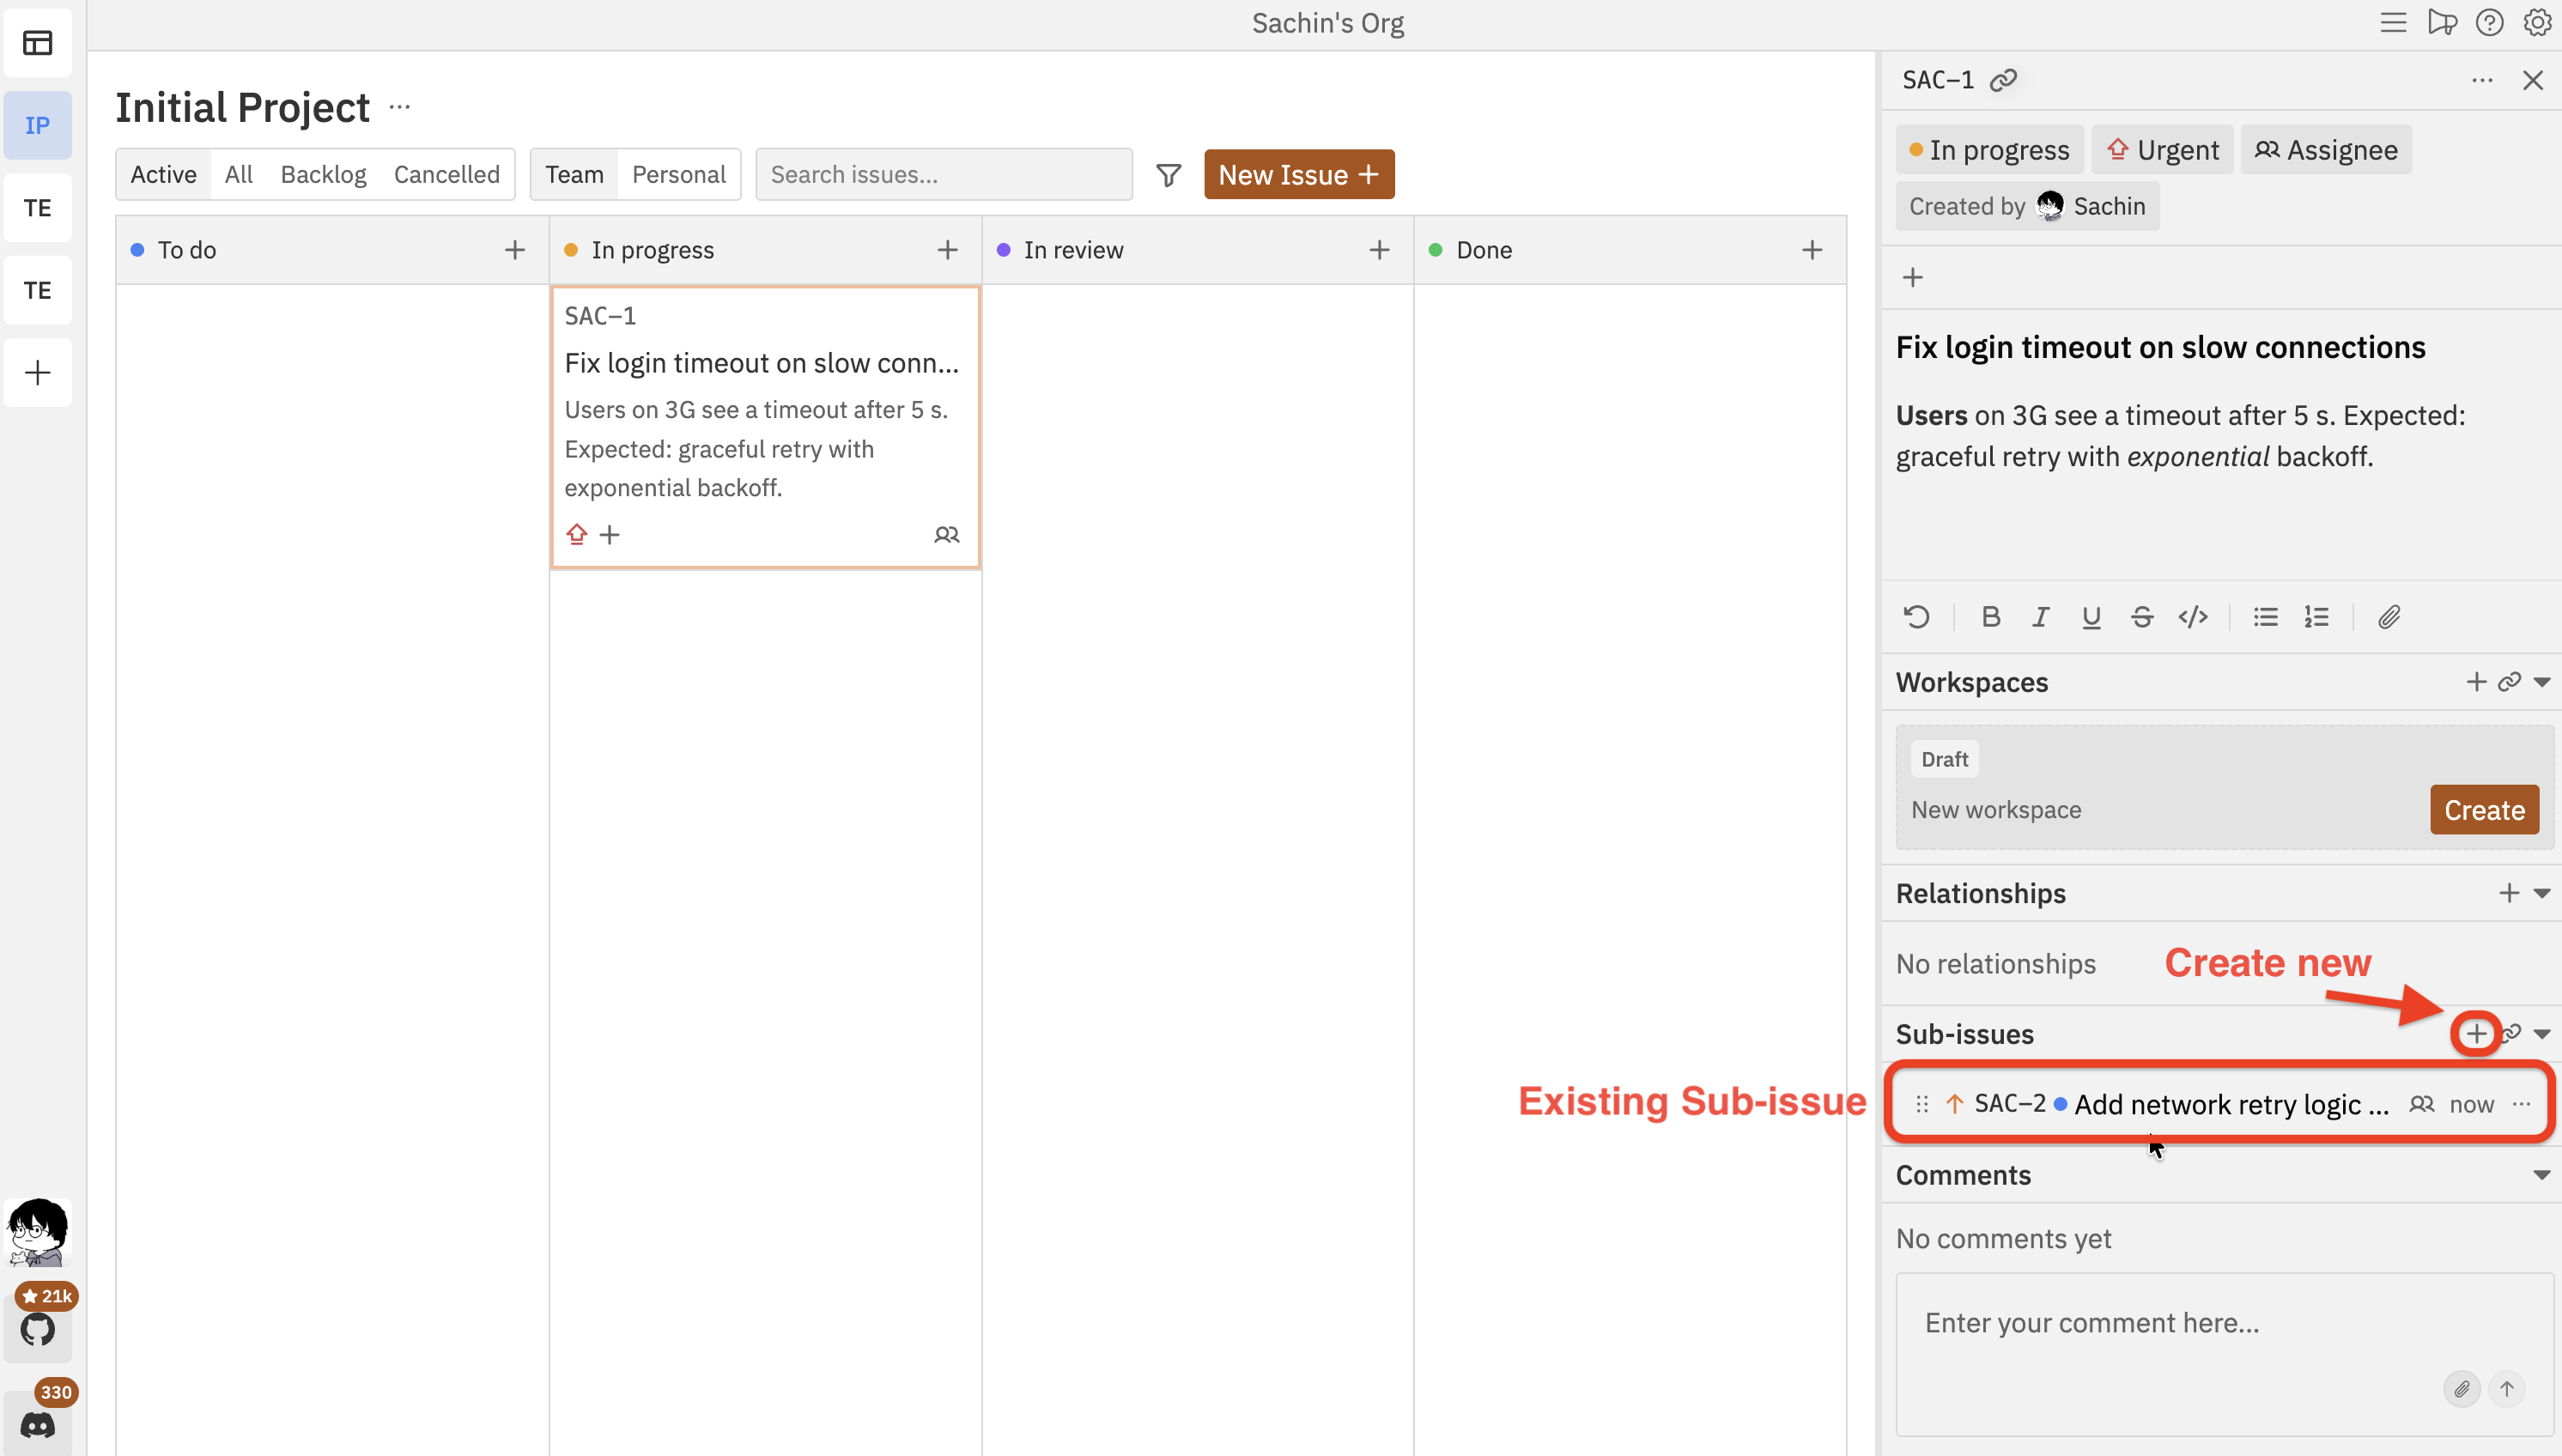This screenshot has width=2562, height=1456.
Task: Insert a bulleted list in the description
Action: (x=2265, y=617)
